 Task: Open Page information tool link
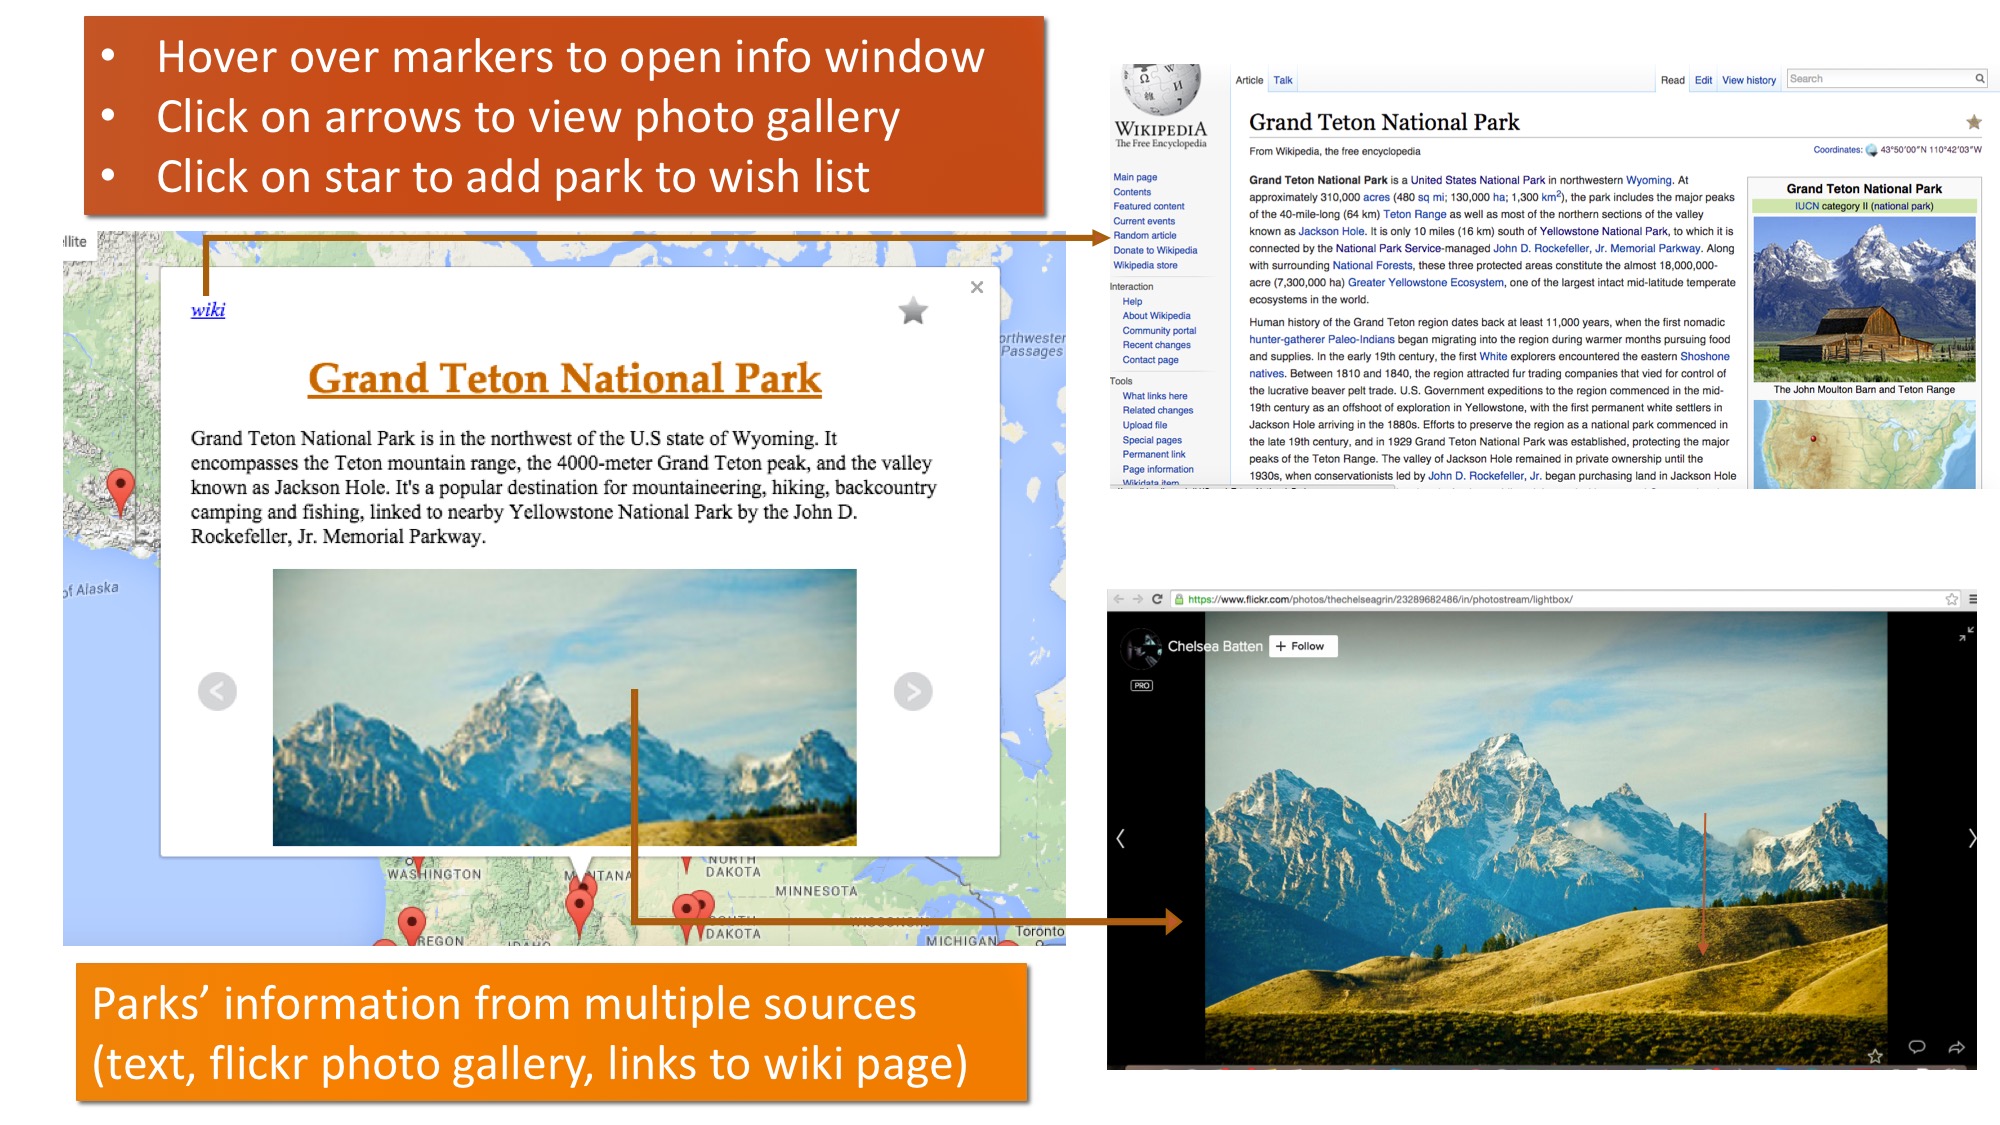(1158, 469)
